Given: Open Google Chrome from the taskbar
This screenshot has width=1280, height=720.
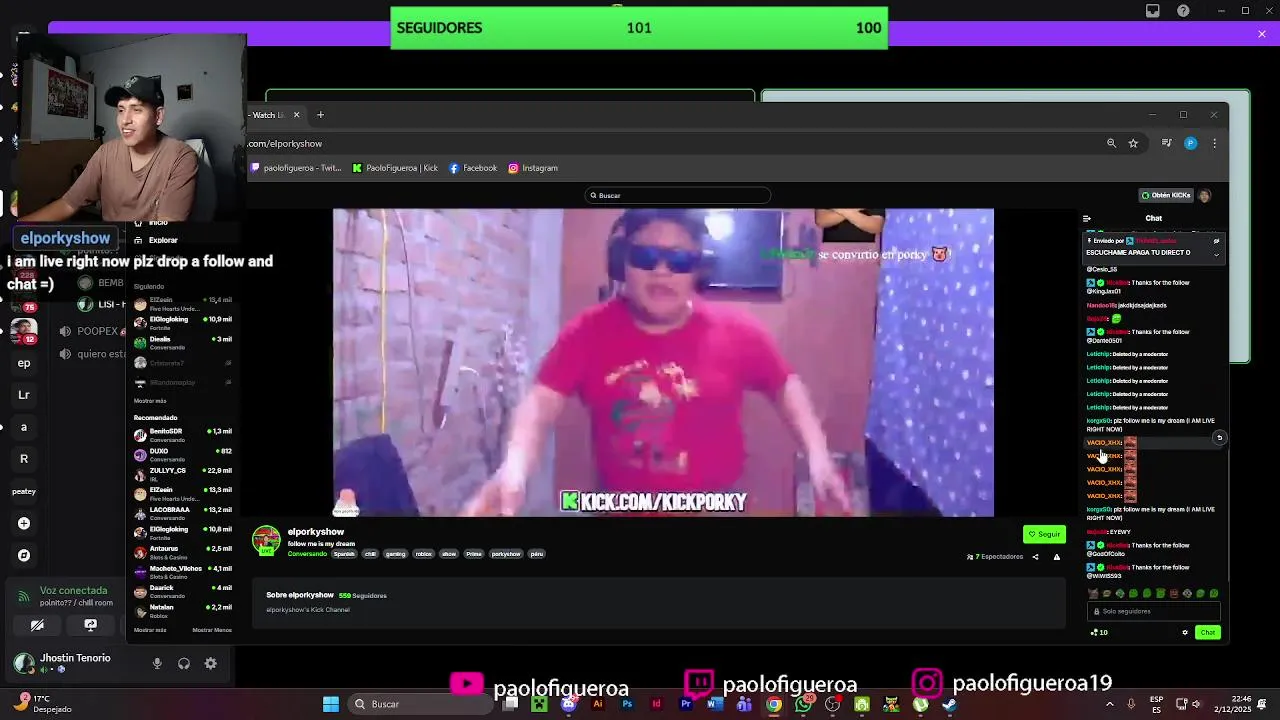Looking at the screenshot, I should [774, 704].
